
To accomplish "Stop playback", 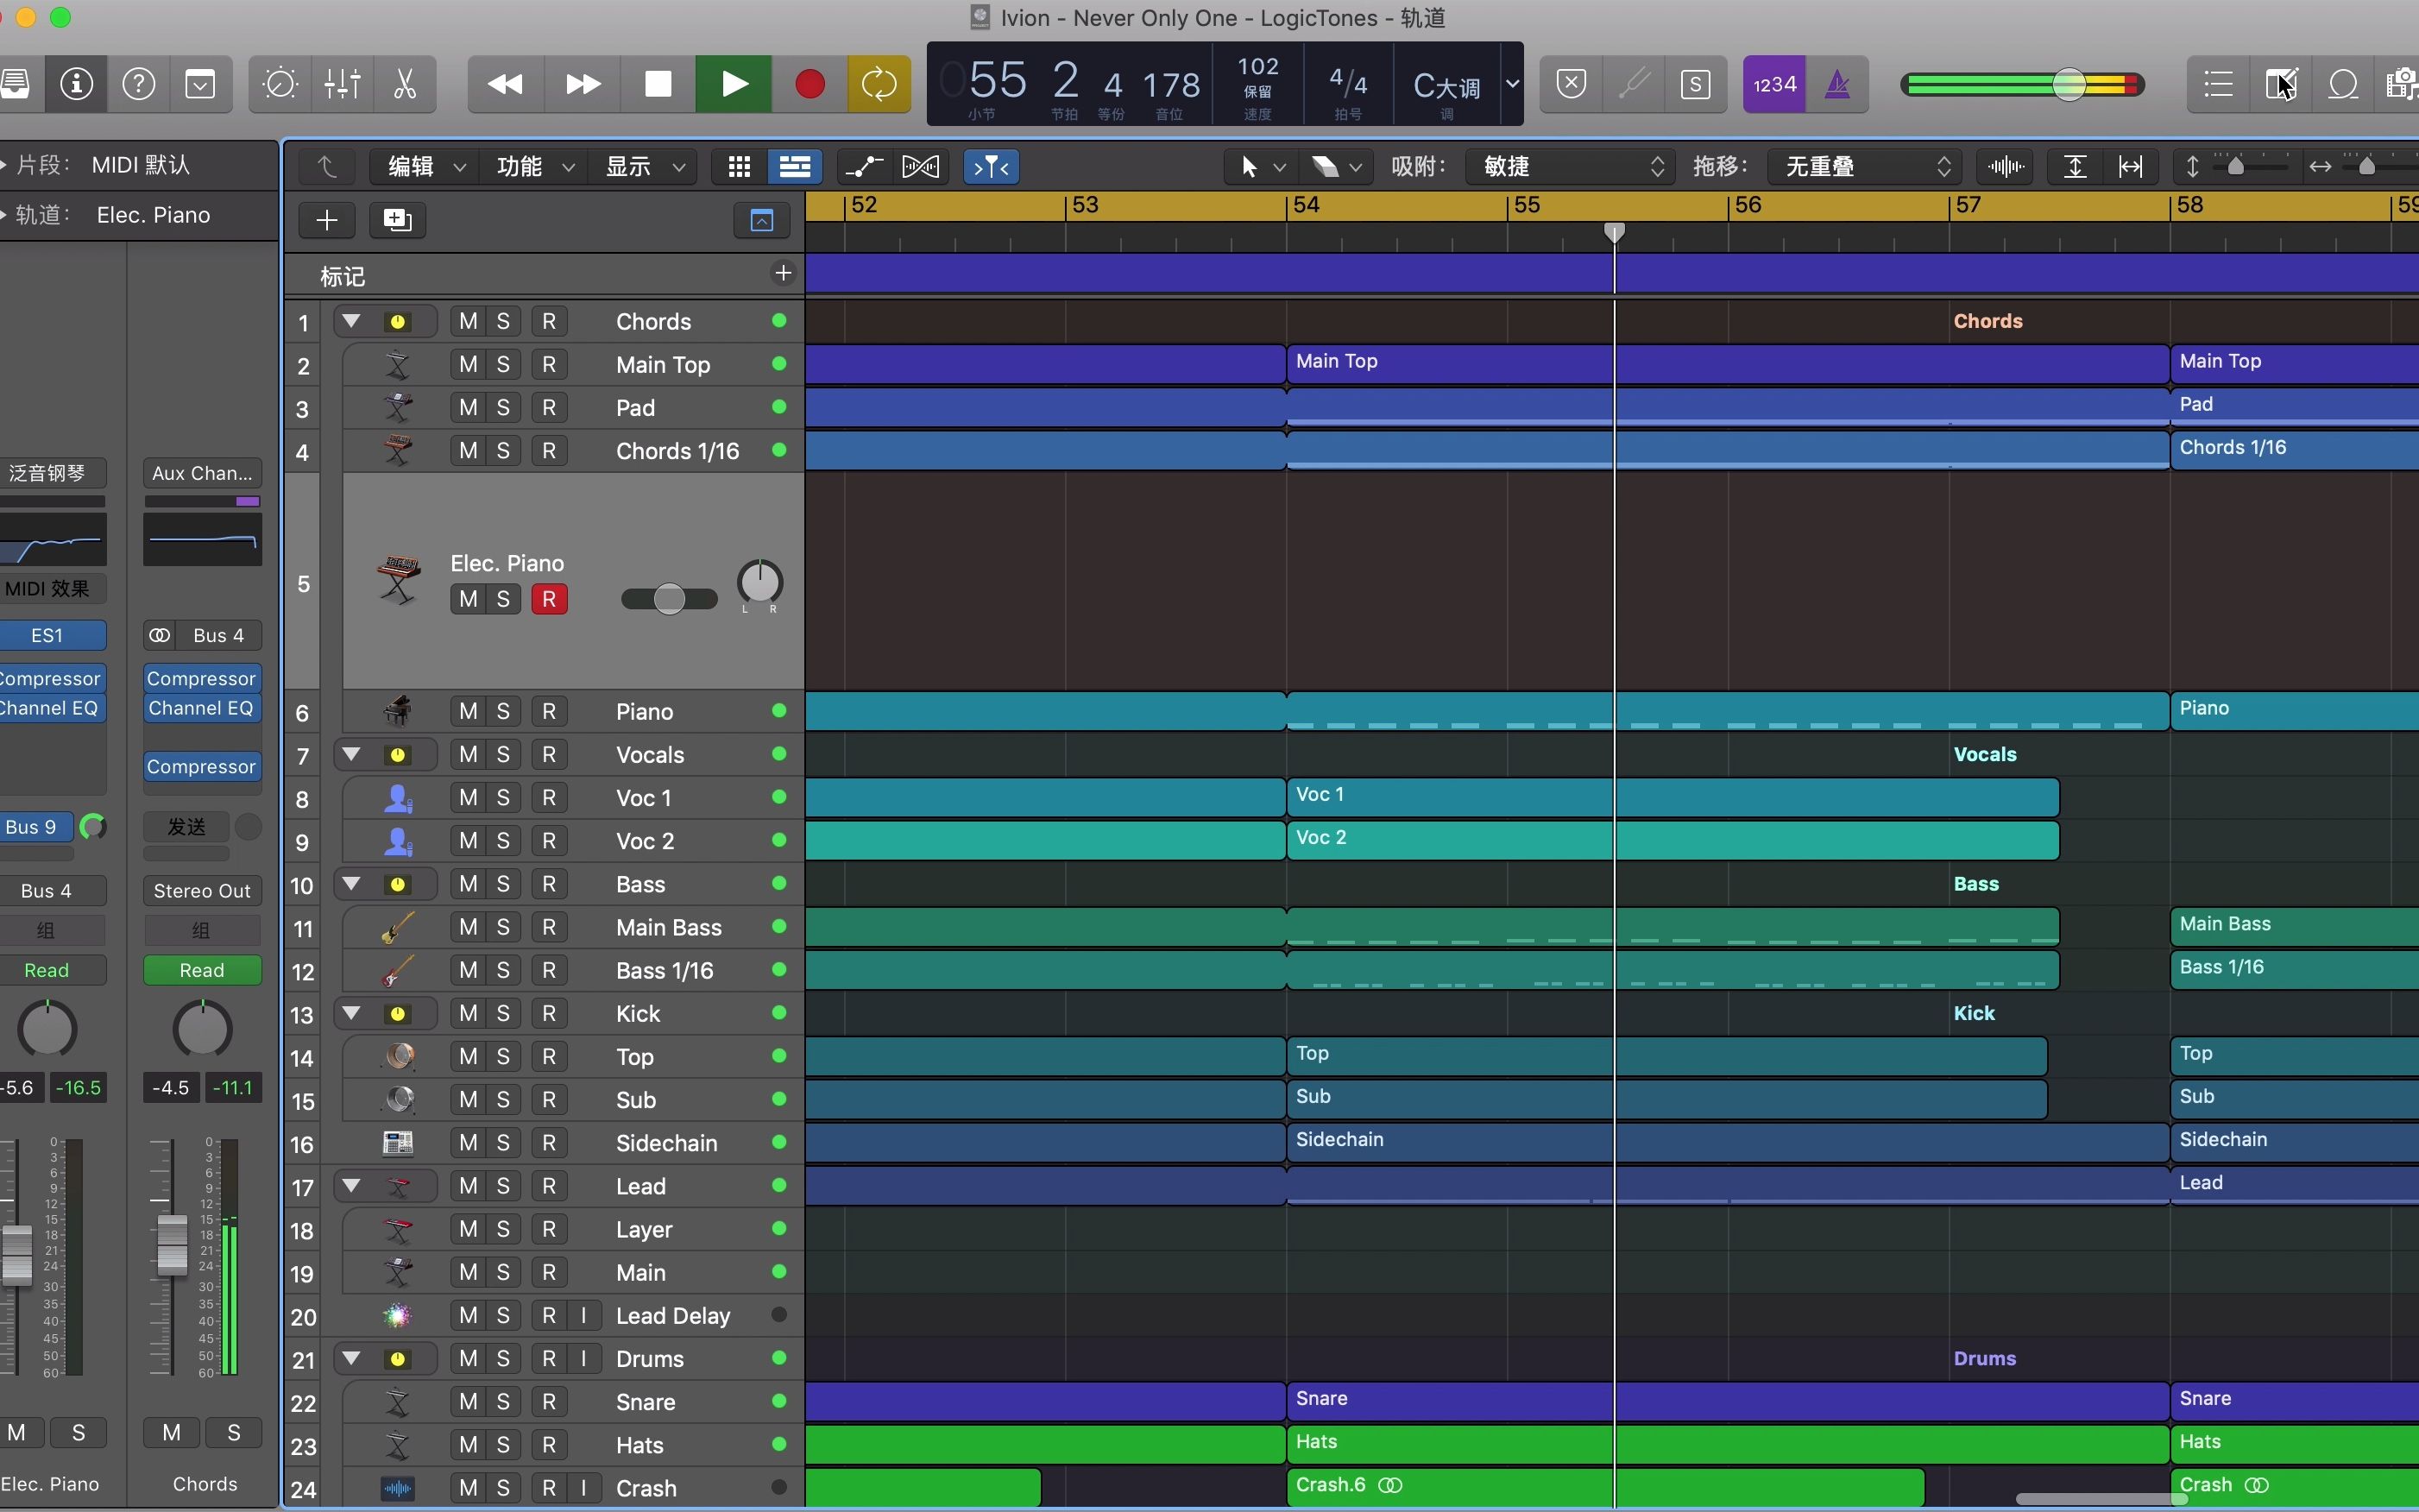I will [658, 84].
